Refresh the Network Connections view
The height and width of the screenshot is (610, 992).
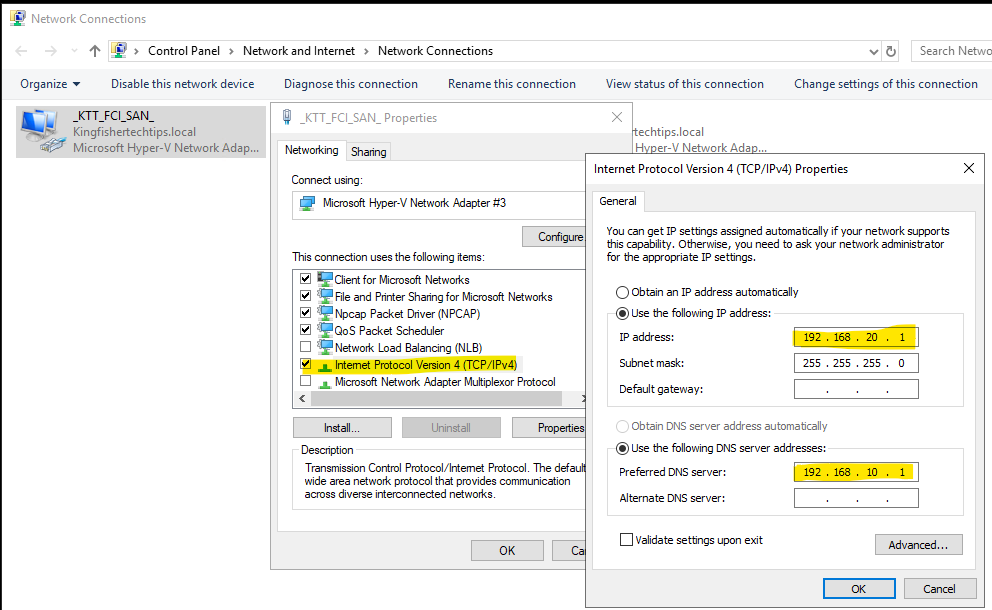pyautogui.click(x=891, y=51)
